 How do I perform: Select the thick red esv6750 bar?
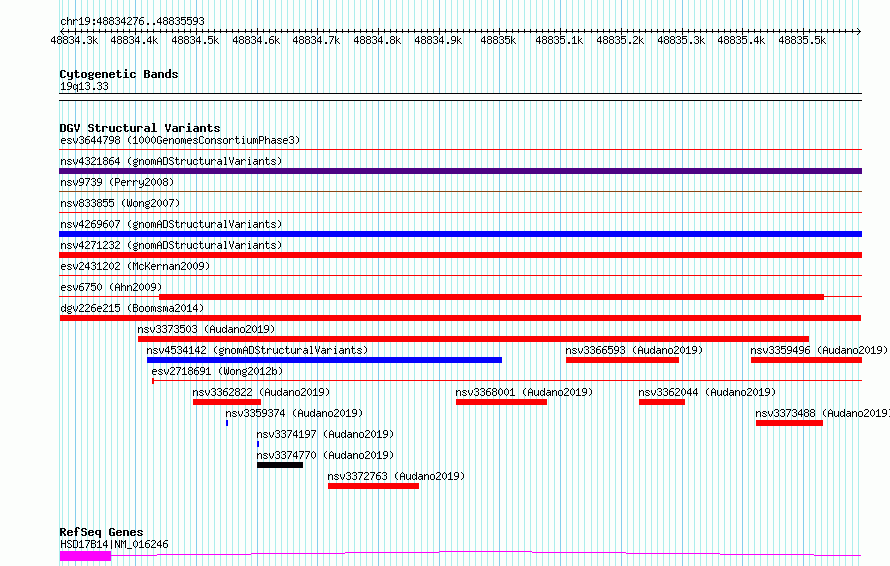tap(492, 297)
